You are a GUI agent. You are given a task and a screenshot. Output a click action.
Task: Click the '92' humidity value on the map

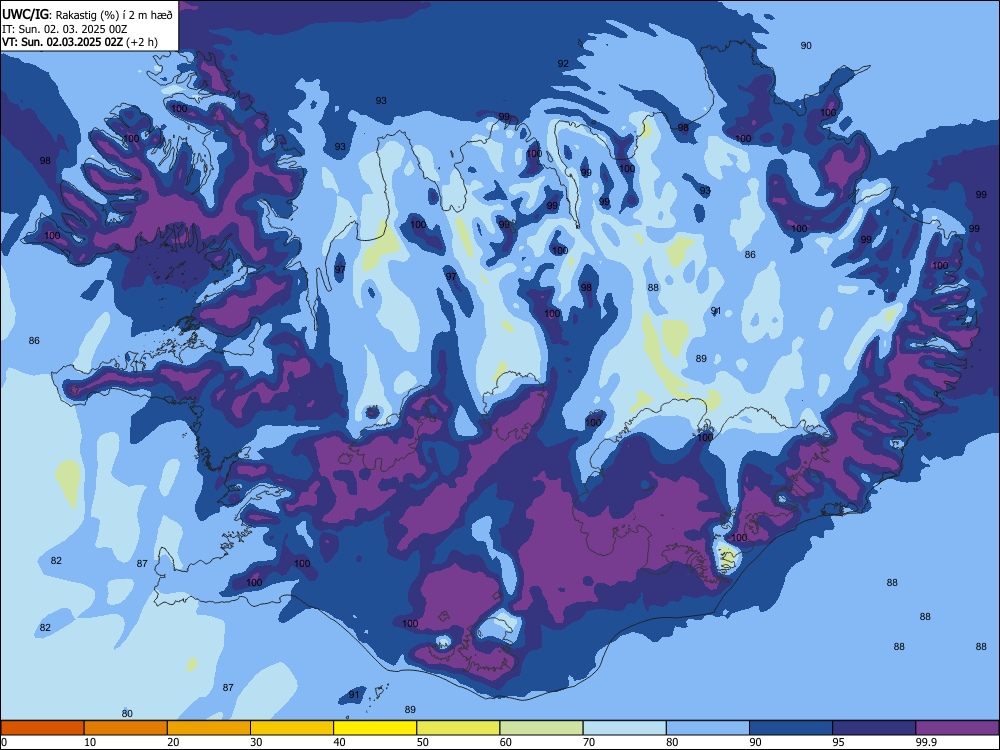pos(563,63)
